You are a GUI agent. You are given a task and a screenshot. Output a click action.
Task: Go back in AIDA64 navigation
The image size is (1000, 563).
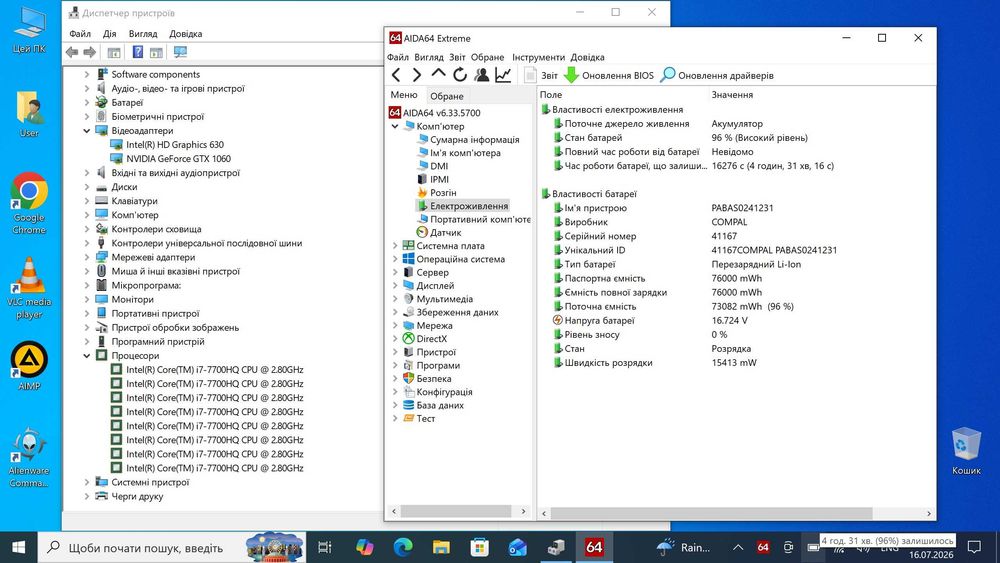tap(396, 75)
